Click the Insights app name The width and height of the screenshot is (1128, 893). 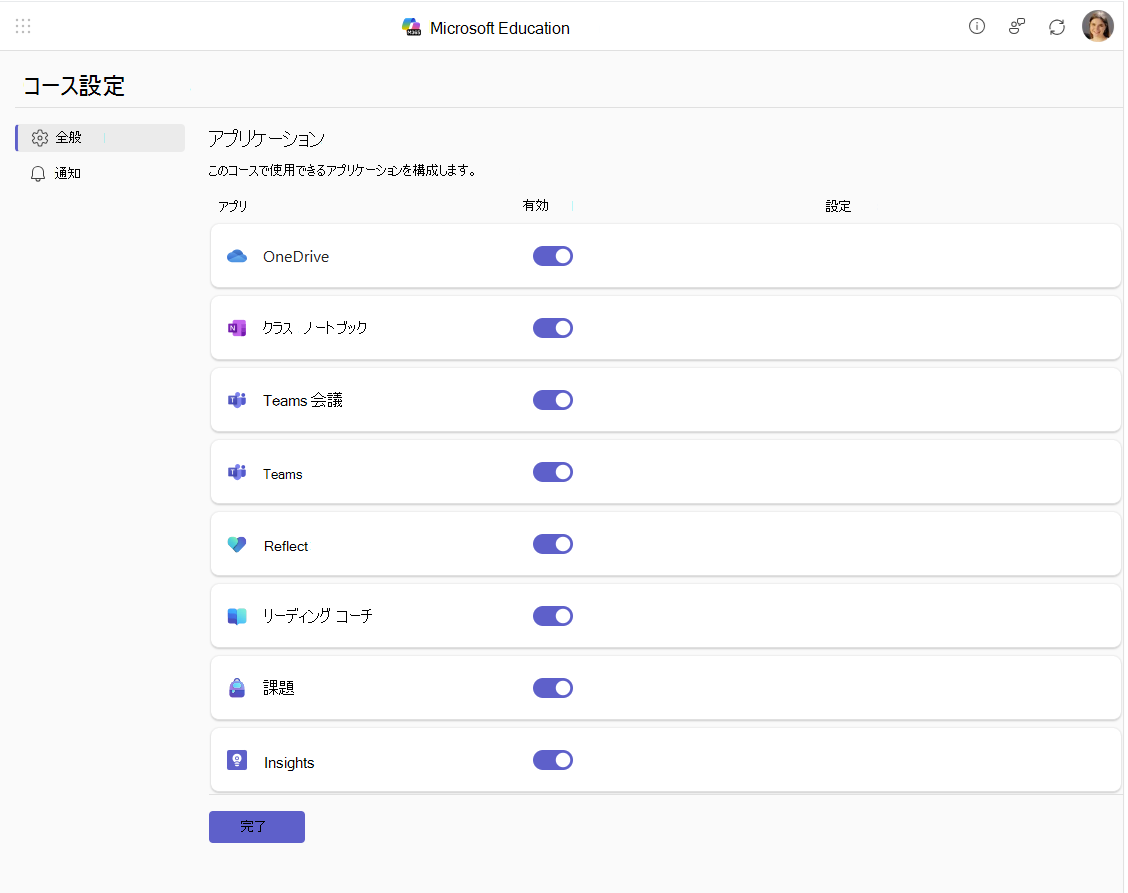click(x=288, y=763)
